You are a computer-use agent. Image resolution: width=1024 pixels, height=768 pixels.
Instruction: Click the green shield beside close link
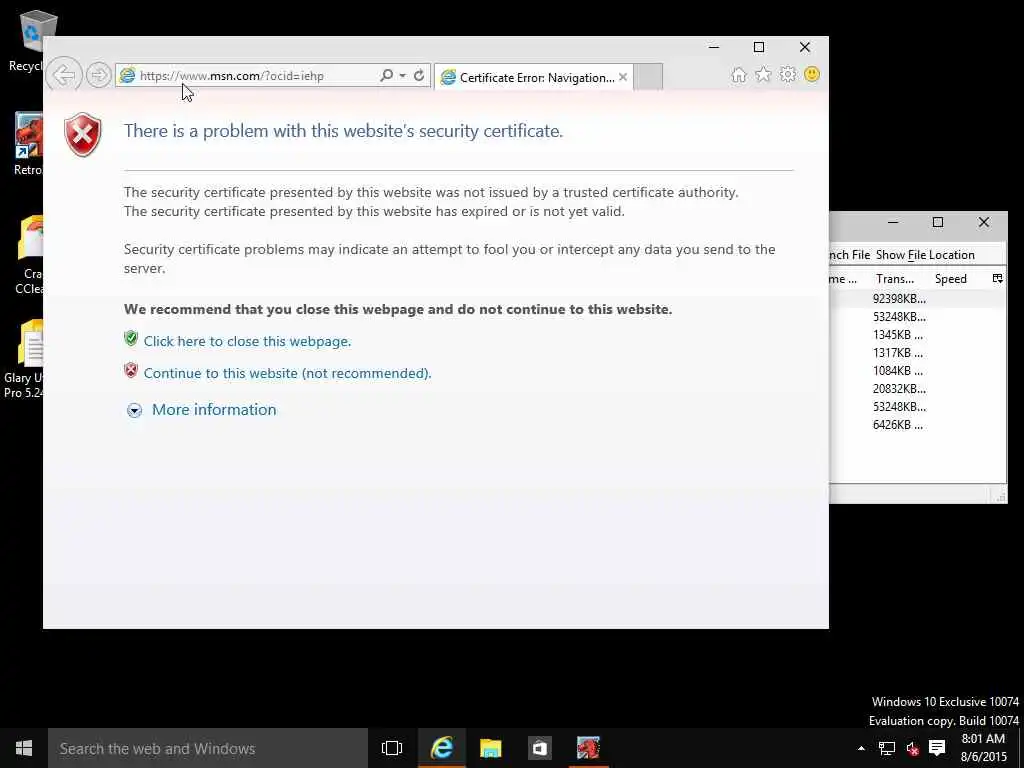click(x=131, y=338)
